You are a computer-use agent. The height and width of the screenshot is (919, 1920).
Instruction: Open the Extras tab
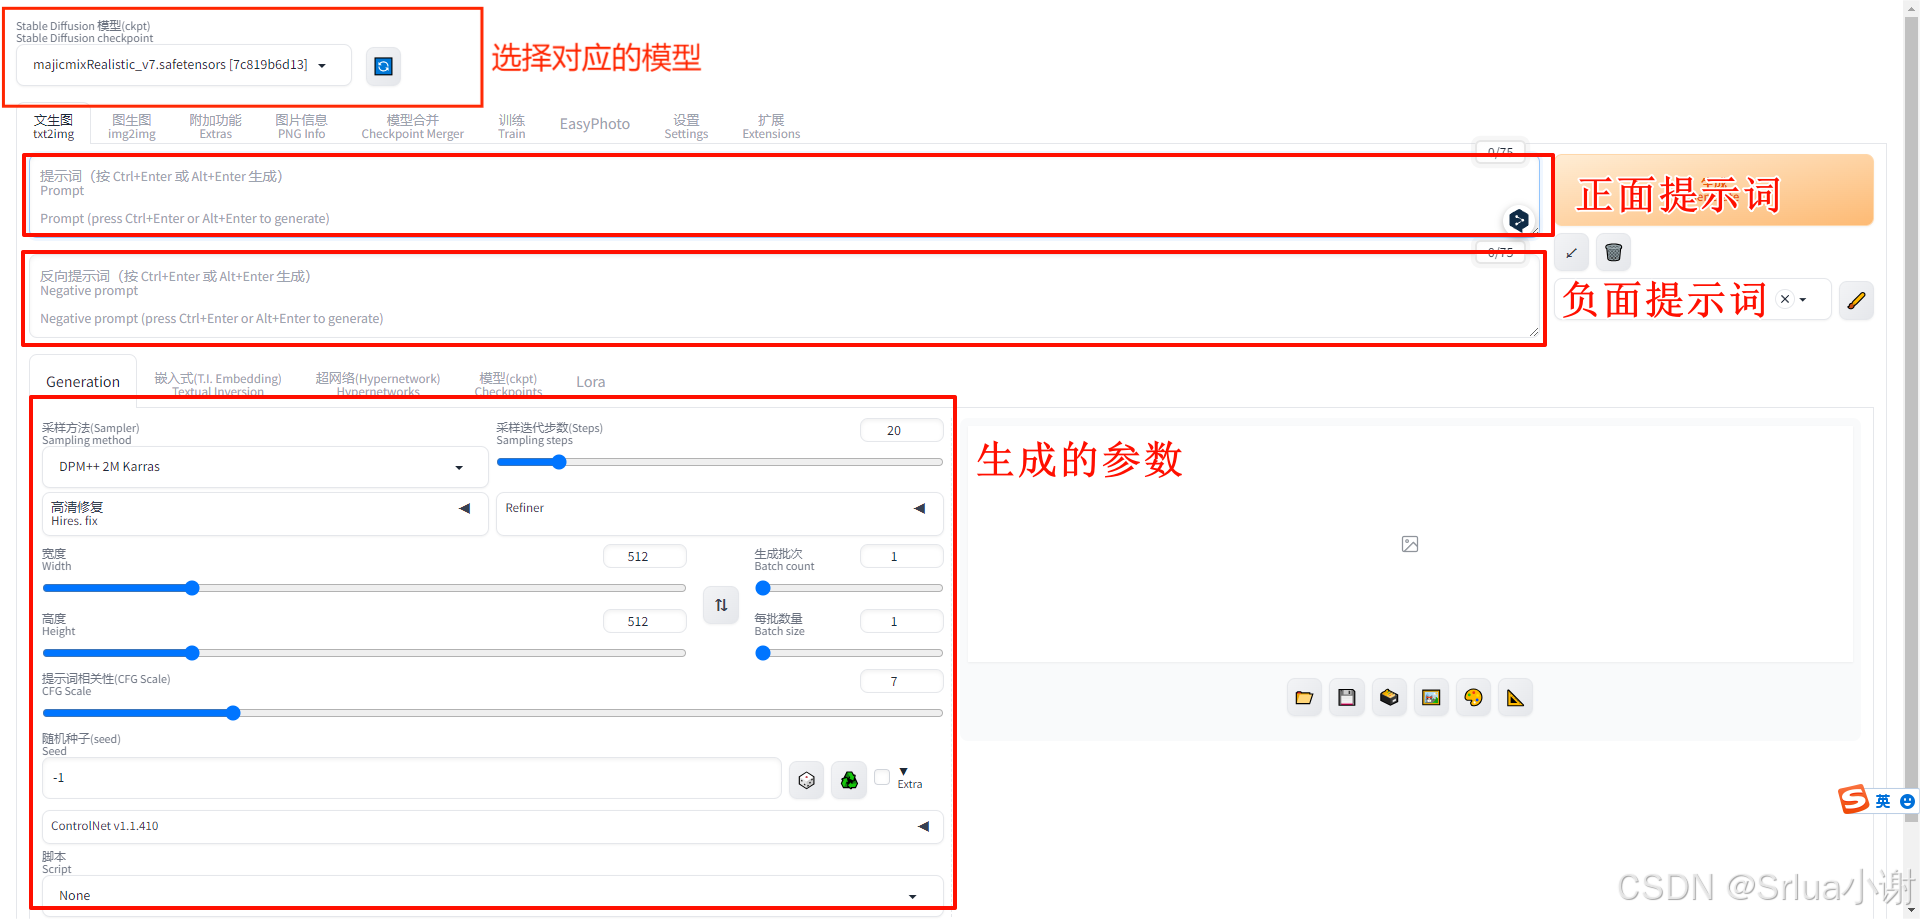coord(215,126)
